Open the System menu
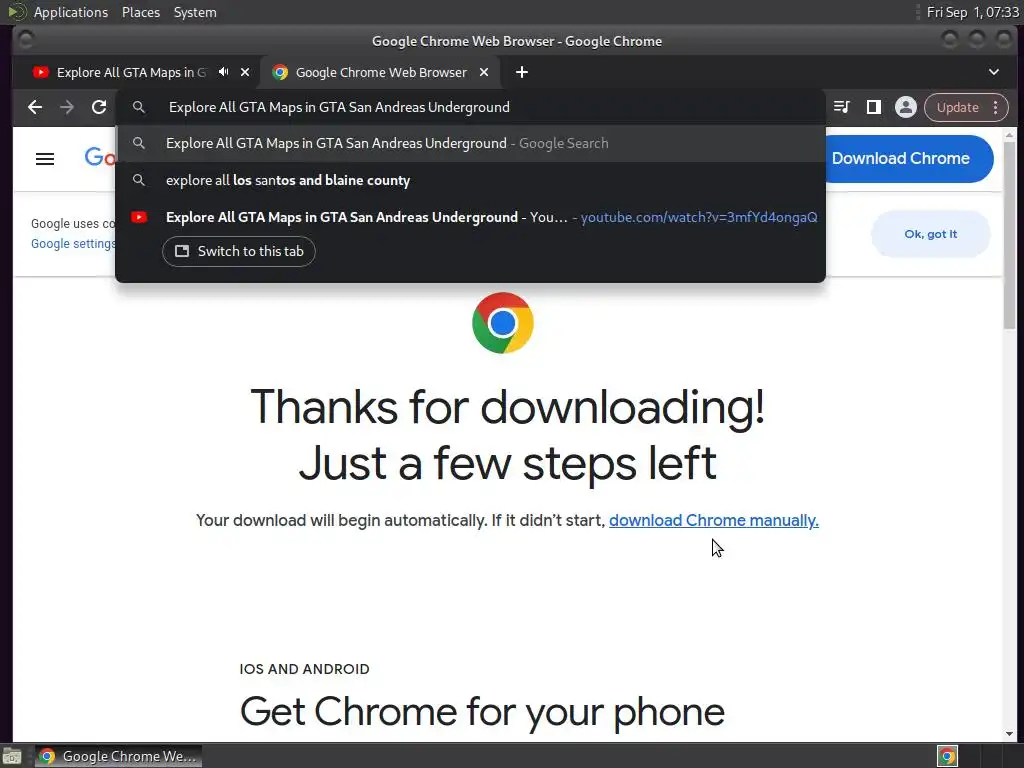 pos(195,12)
